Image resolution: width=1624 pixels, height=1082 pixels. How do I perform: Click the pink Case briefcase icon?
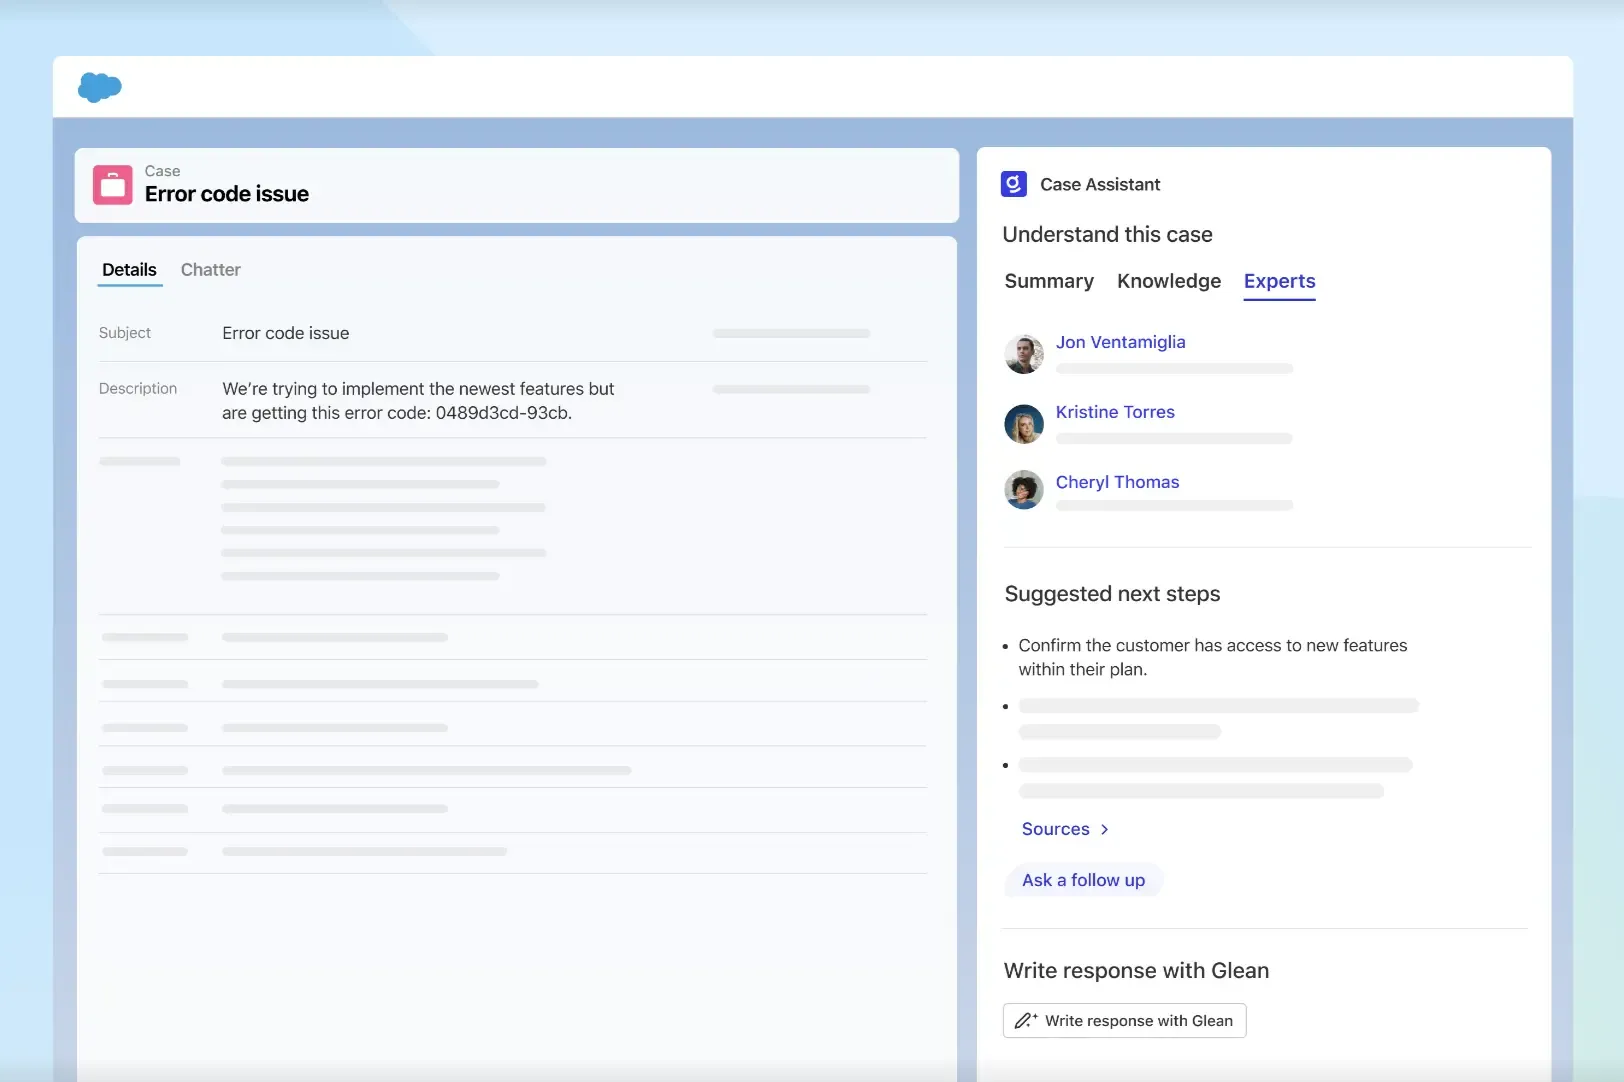coord(113,185)
